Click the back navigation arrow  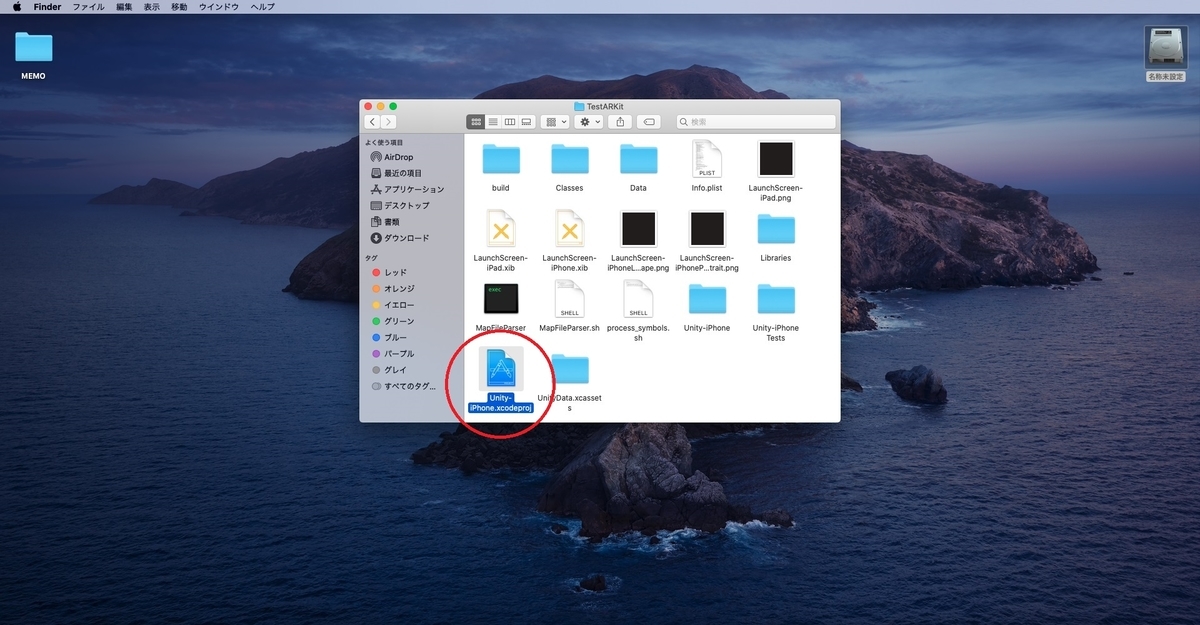point(371,121)
